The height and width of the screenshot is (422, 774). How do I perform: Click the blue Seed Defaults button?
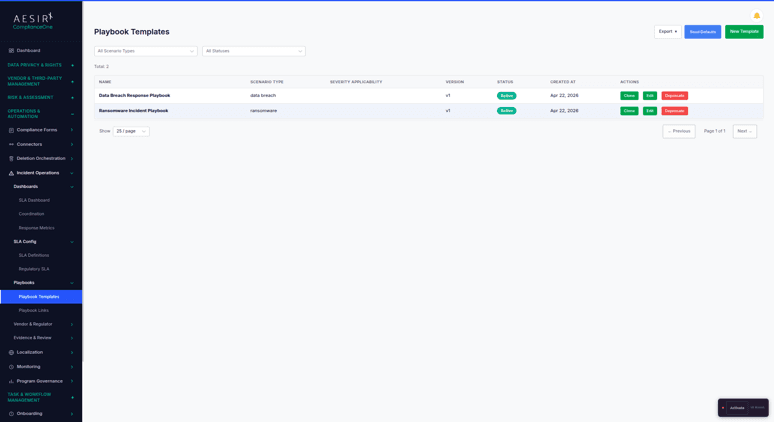702,32
